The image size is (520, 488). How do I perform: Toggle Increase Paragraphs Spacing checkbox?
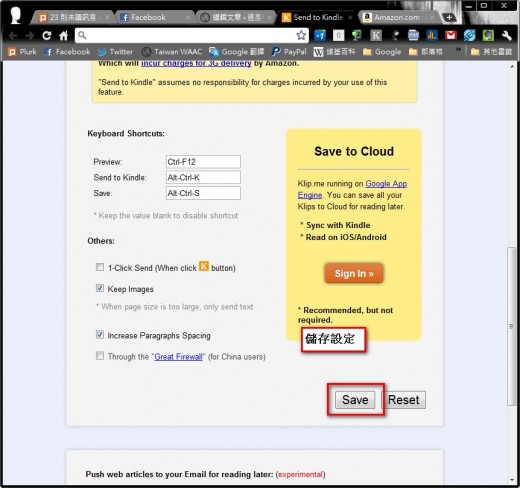pyautogui.click(x=100, y=334)
